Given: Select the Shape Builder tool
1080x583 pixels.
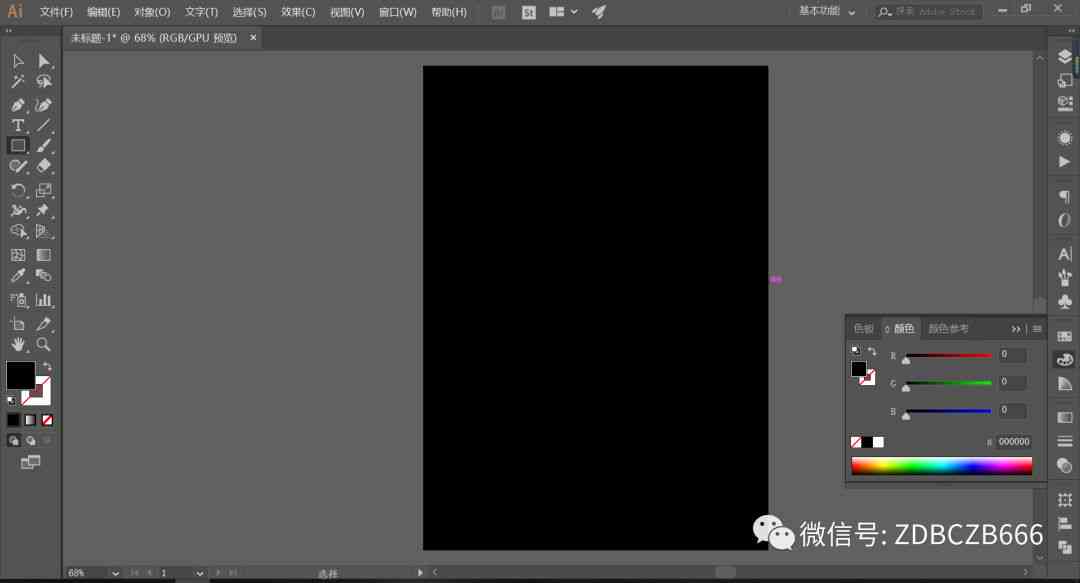Looking at the screenshot, I should click(x=18, y=231).
